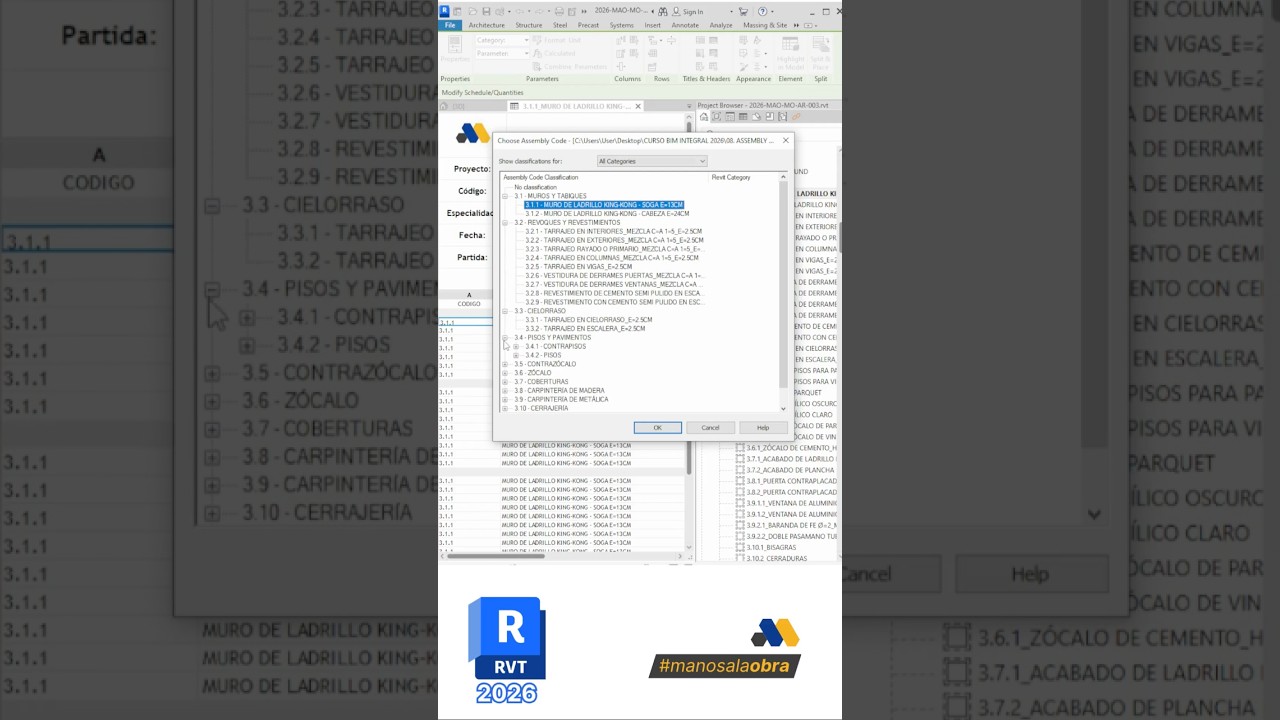The height and width of the screenshot is (720, 1280).
Task: Click the Sign In user icon
Action: tap(676, 12)
